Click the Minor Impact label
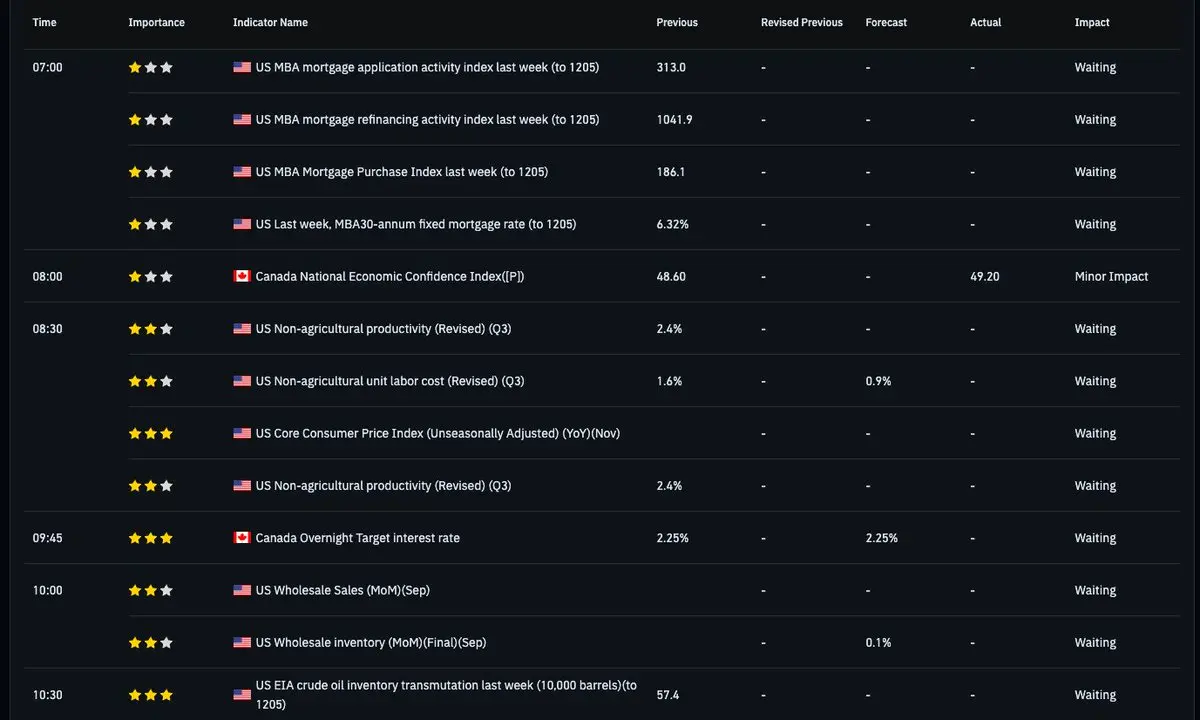The image size is (1200, 720). click(x=1111, y=277)
